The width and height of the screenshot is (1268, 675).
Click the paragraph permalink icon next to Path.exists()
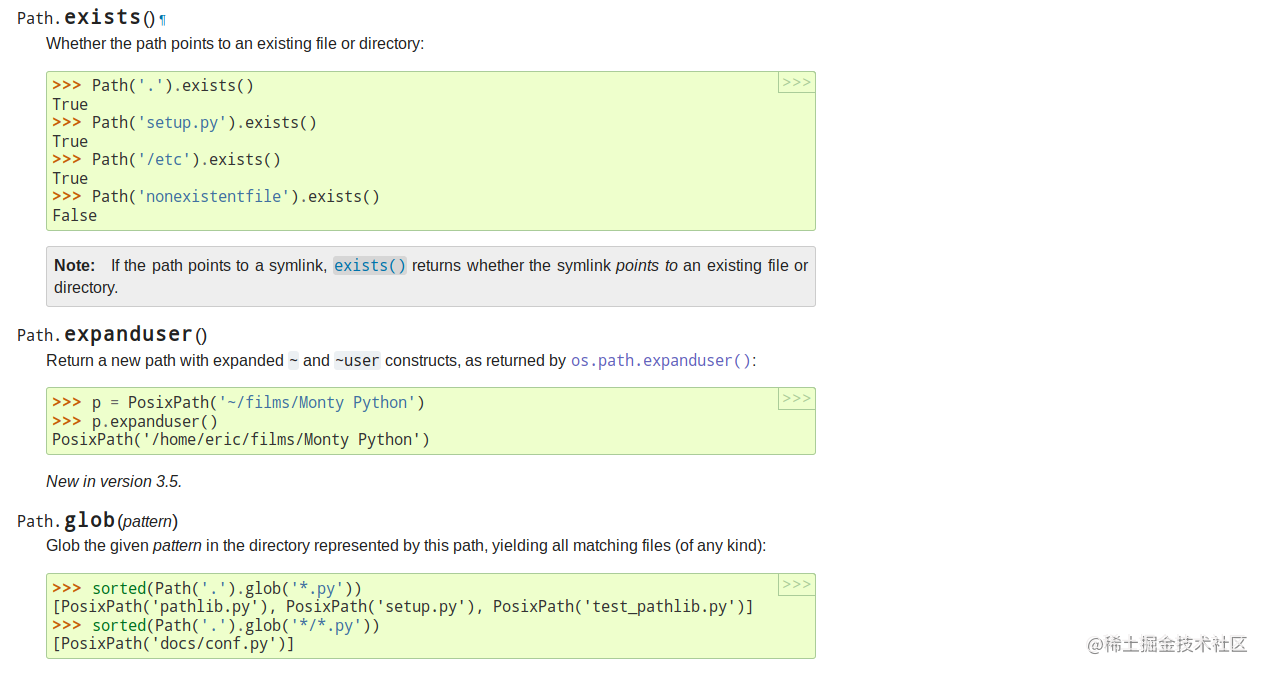pyautogui.click(x=161, y=17)
